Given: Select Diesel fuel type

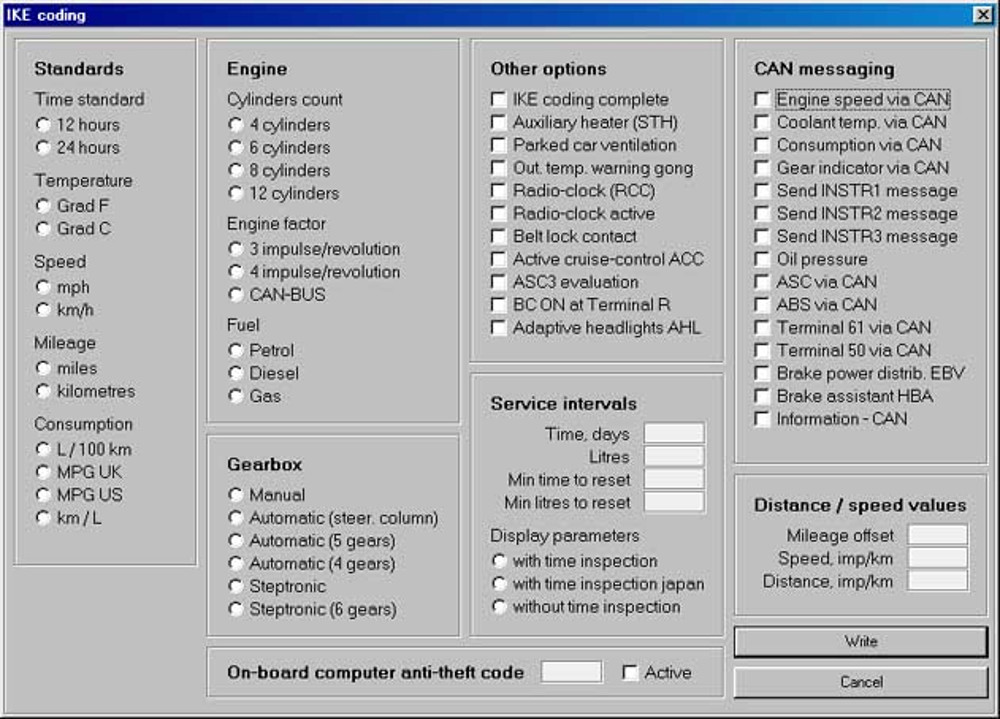Looking at the screenshot, I should click(x=236, y=373).
